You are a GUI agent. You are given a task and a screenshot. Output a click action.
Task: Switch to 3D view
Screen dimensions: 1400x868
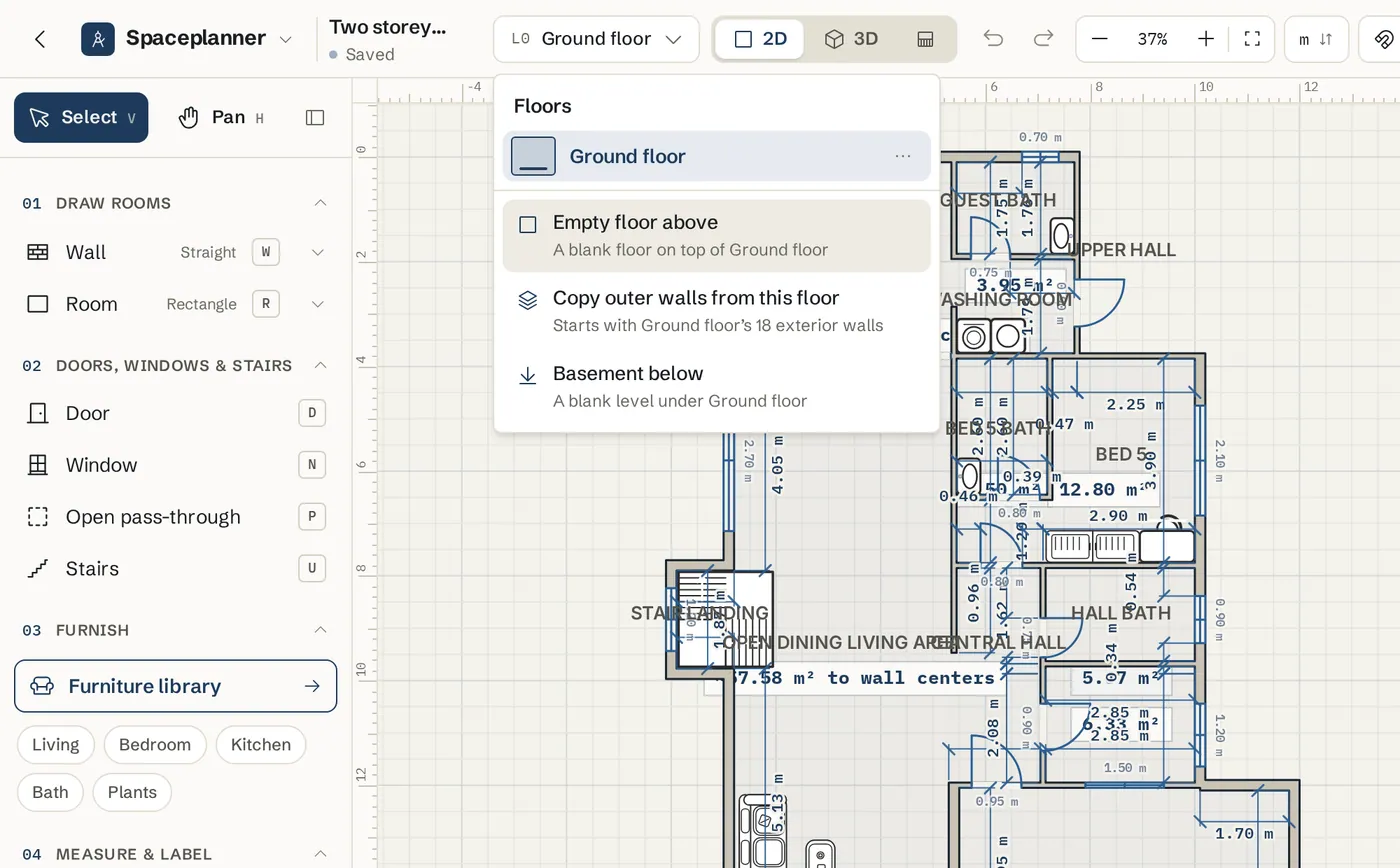point(851,39)
